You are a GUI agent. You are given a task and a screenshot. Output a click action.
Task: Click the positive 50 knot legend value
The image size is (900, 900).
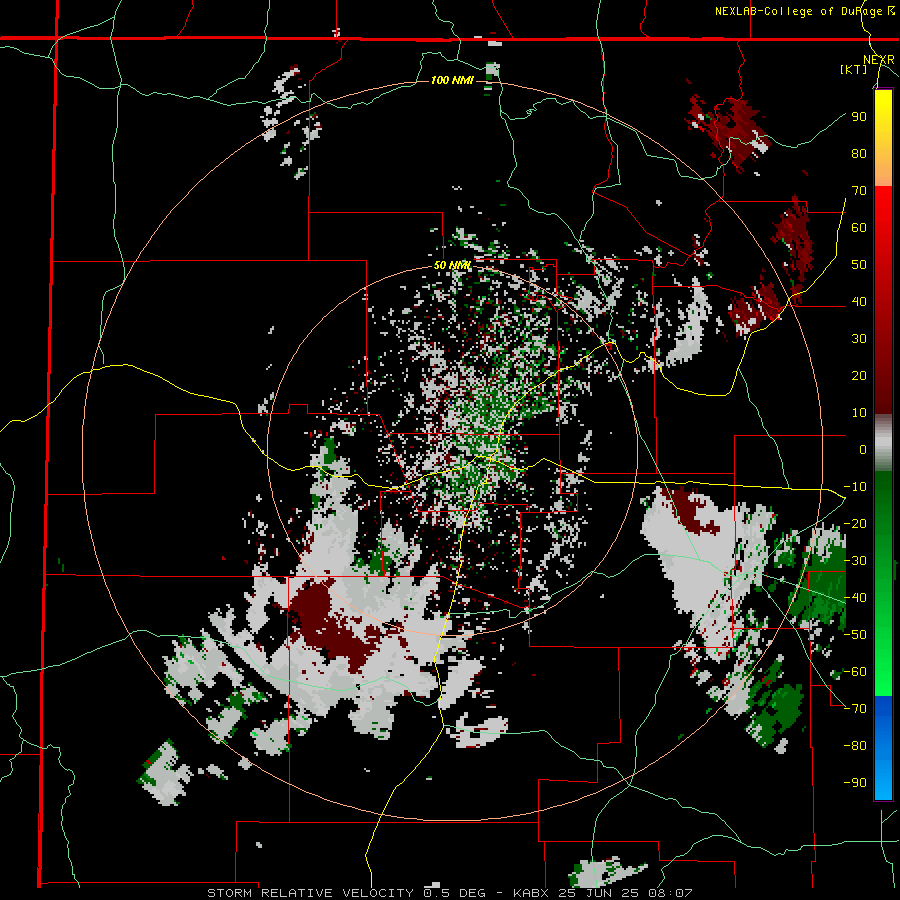[x=859, y=265]
